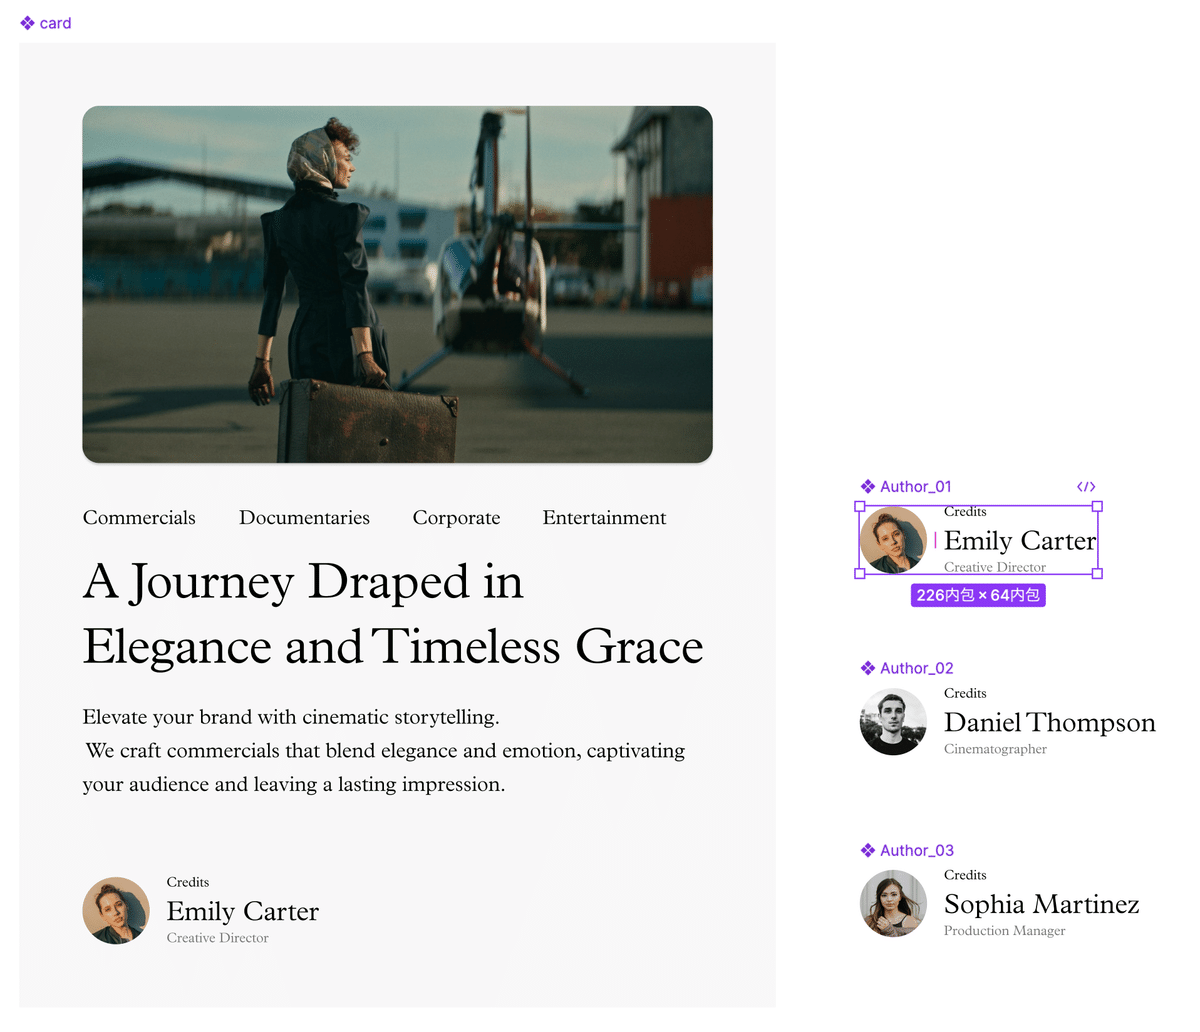Click Emily Carter's avatar inside the card
1200x1032 pixels.
tap(116, 911)
